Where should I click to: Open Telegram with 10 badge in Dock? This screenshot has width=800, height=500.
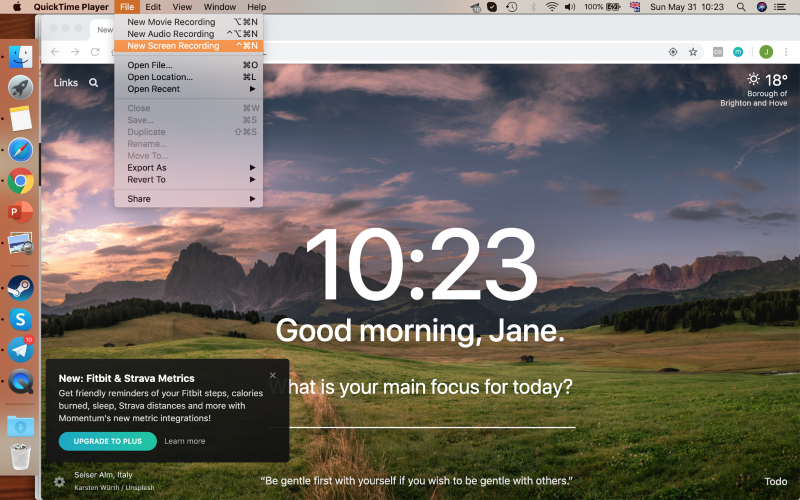click(20, 350)
